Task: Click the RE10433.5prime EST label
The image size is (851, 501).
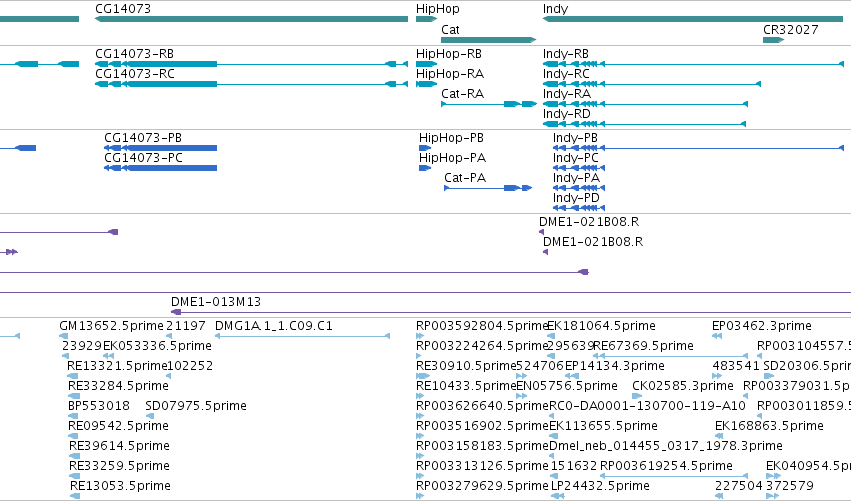Action: pos(466,386)
